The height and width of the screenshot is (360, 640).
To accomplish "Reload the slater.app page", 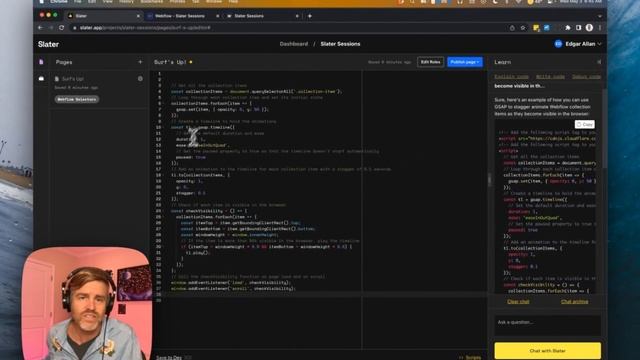I will (62, 28).
